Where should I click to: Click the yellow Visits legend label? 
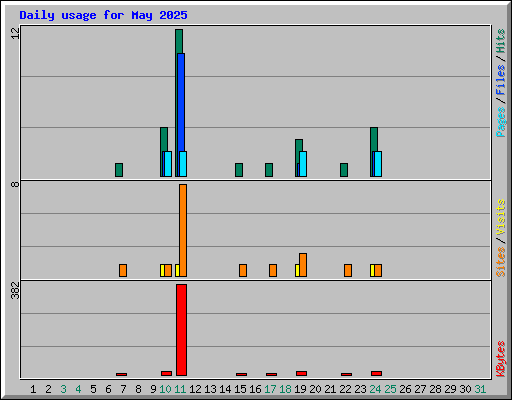coord(501,217)
